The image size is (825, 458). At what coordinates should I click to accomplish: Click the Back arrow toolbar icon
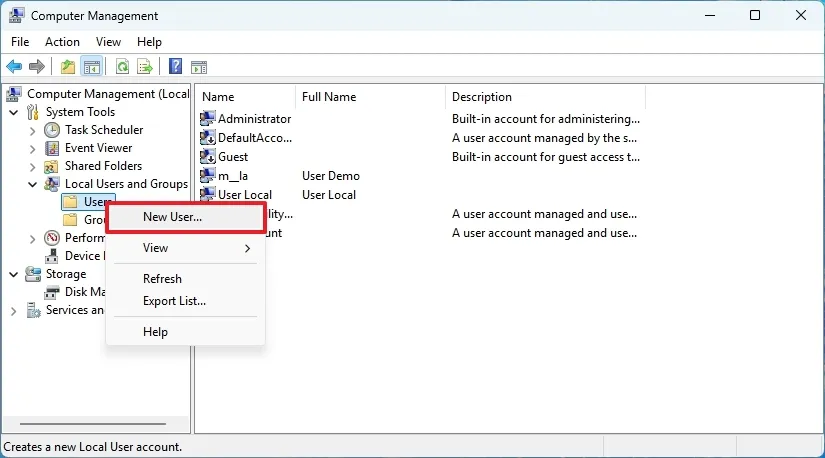[14, 67]
